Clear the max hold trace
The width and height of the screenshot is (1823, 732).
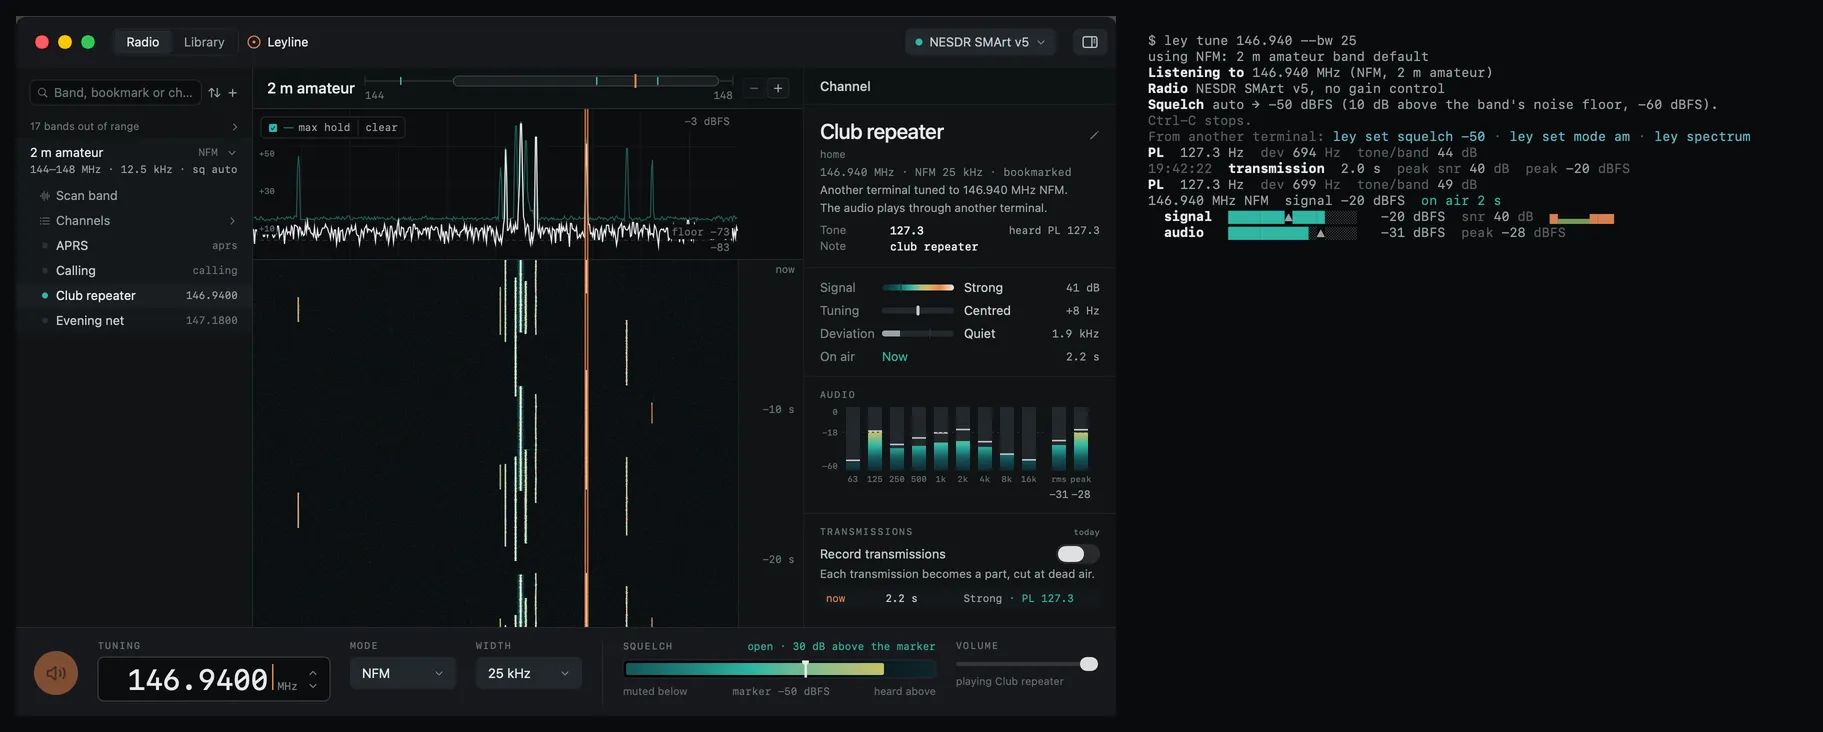point(381,128)
